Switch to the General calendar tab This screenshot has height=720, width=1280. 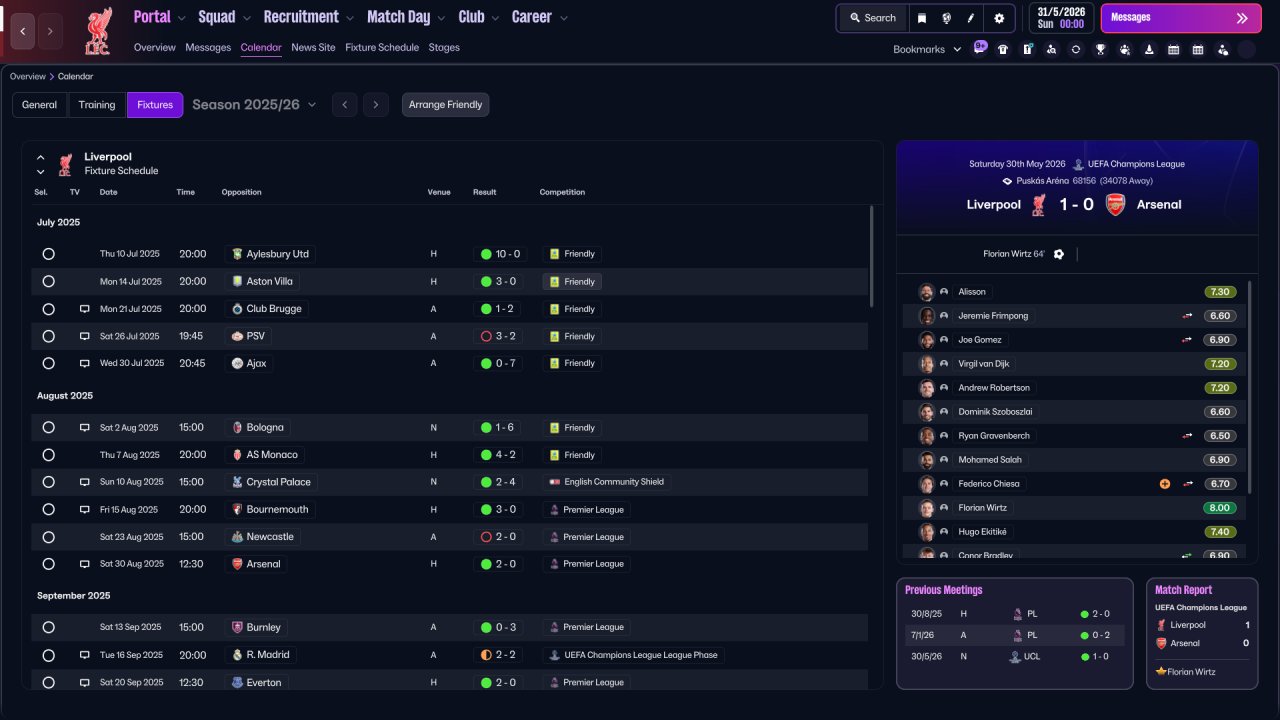[40, 105]
